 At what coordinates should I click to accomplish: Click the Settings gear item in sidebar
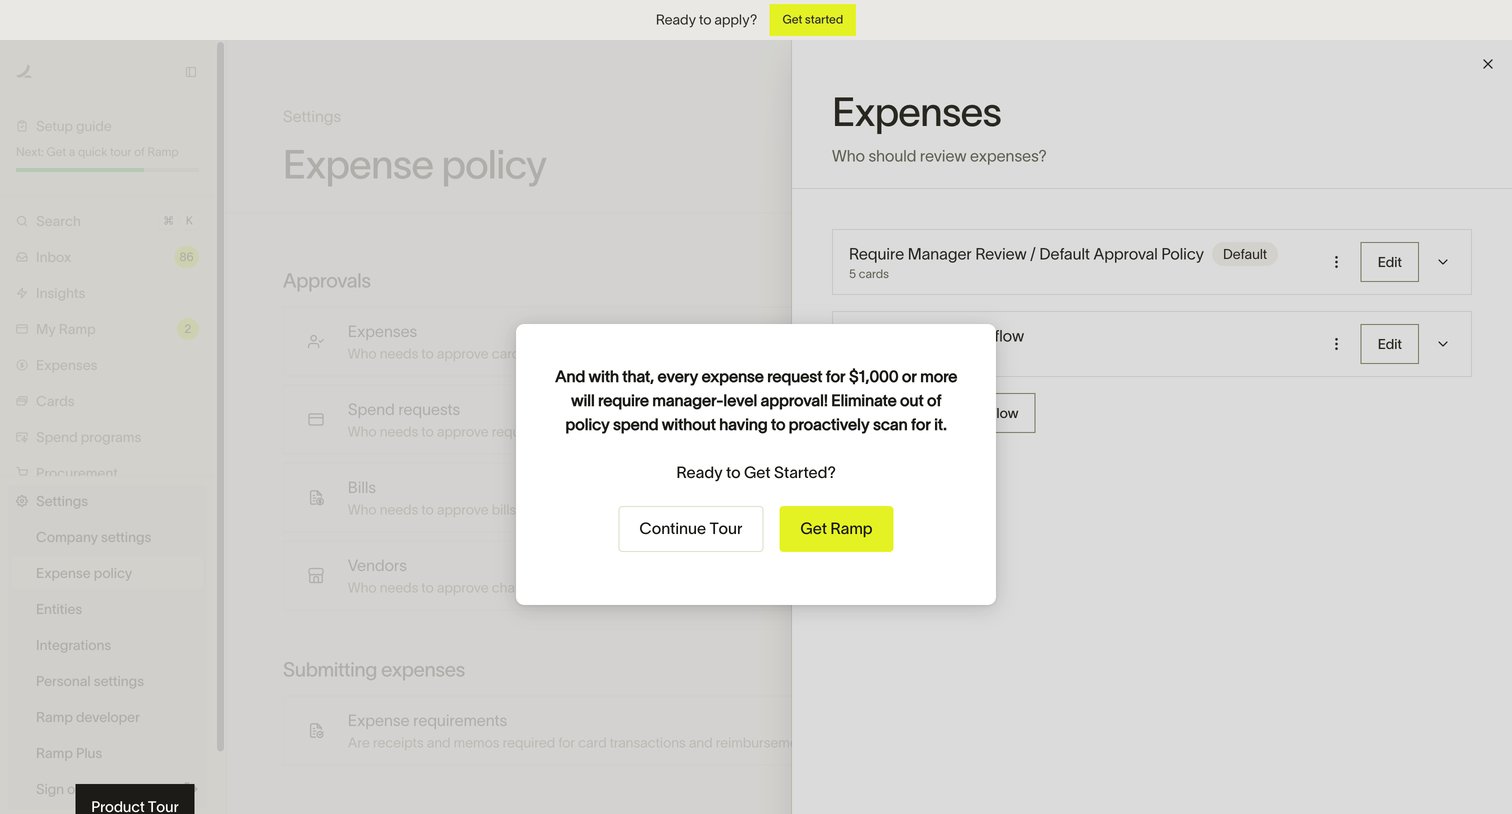107,501
